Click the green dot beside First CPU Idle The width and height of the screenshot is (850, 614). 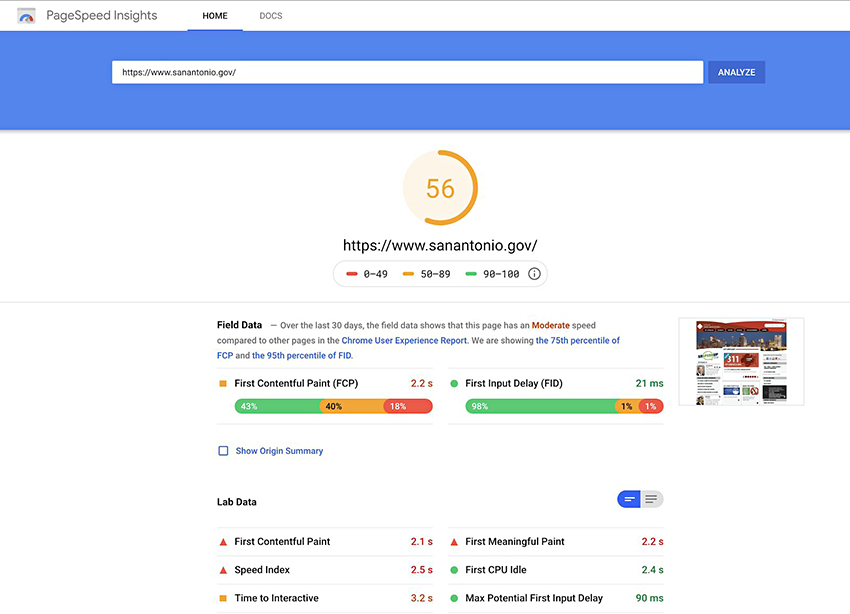454,570
